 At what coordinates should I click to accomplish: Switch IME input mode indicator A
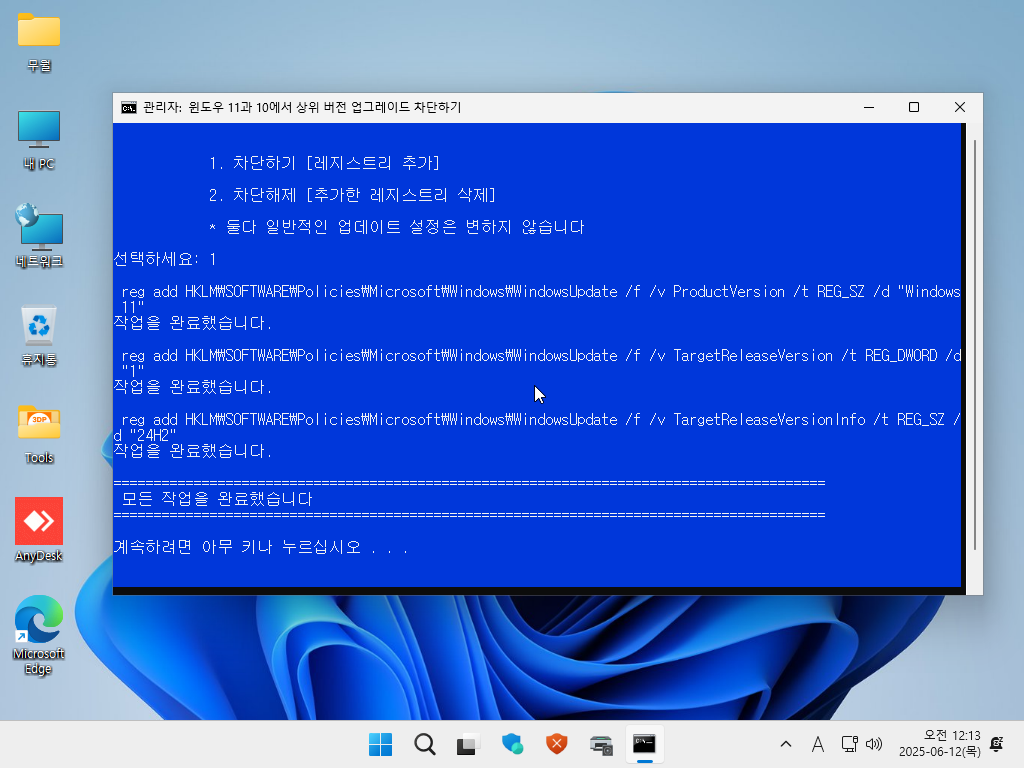point(818,744)
